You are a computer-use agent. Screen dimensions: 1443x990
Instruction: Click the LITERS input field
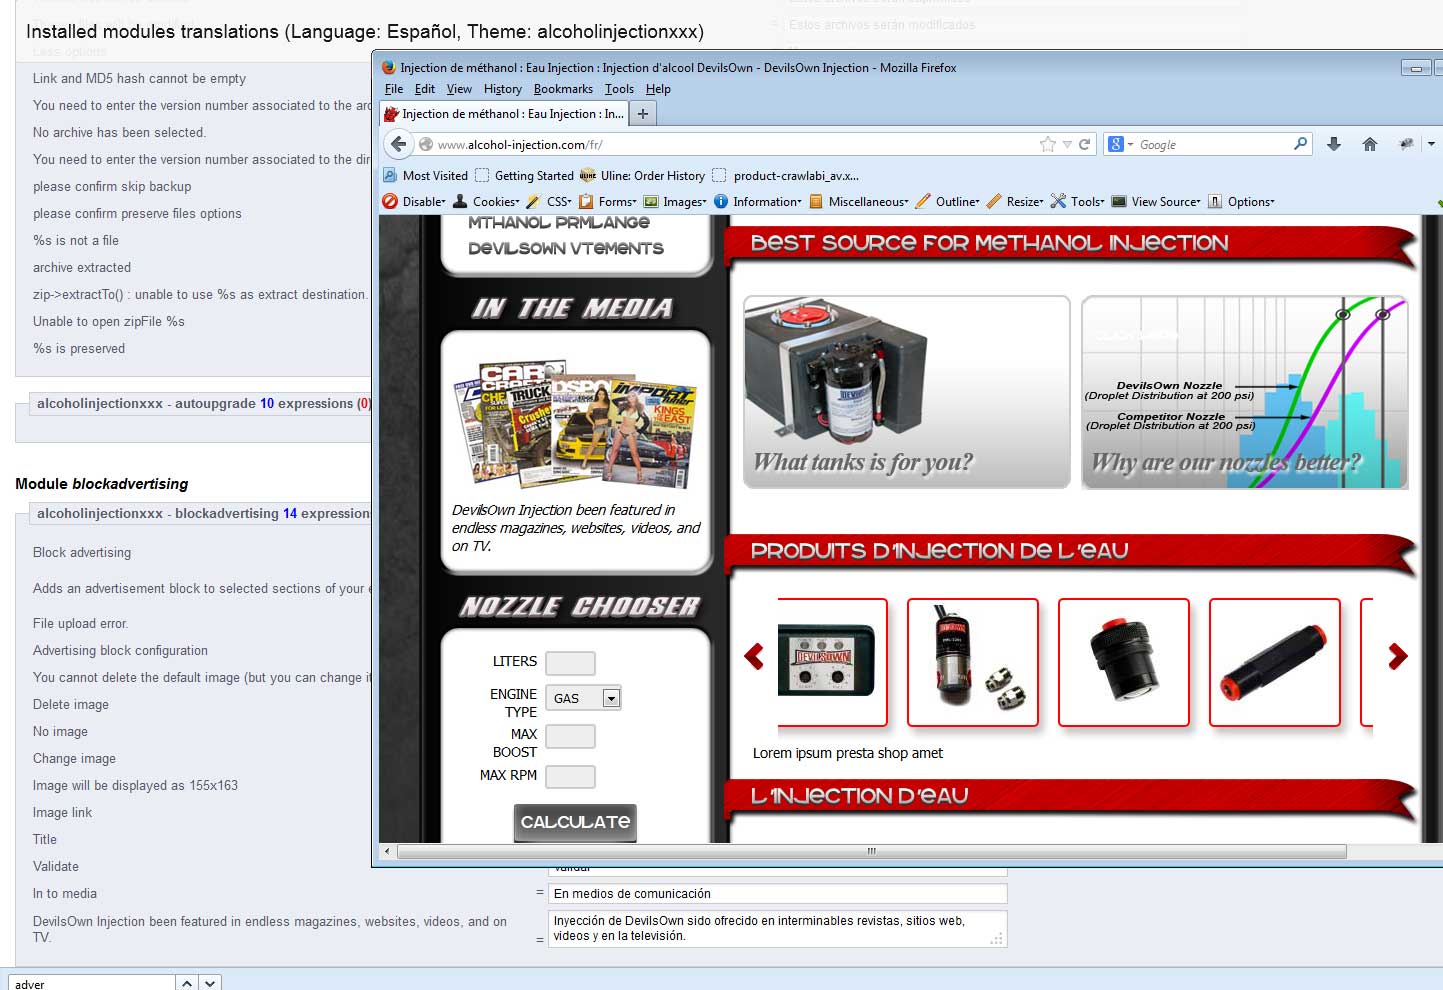570,663
